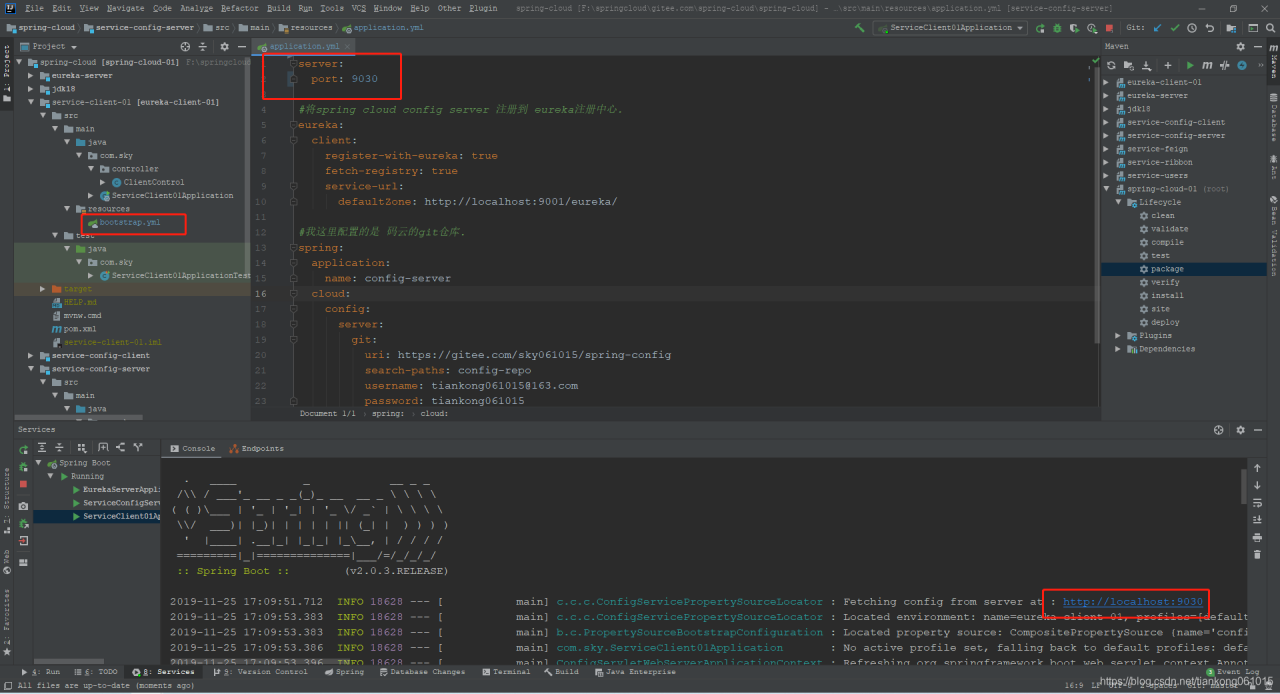
Task: Reimport Maven projects with the refresh icon
Action: (1110, 65)
